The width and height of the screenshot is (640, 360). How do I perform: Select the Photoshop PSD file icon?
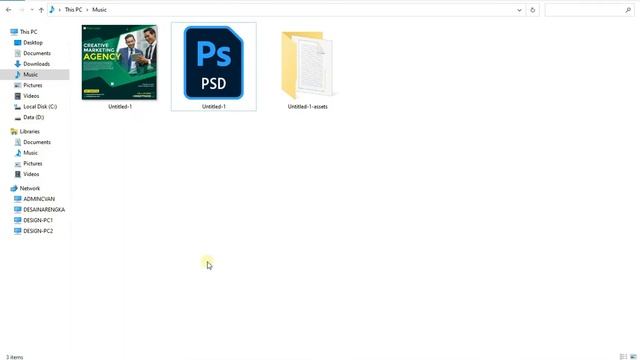pyautogui.click(x=213, y=62)
